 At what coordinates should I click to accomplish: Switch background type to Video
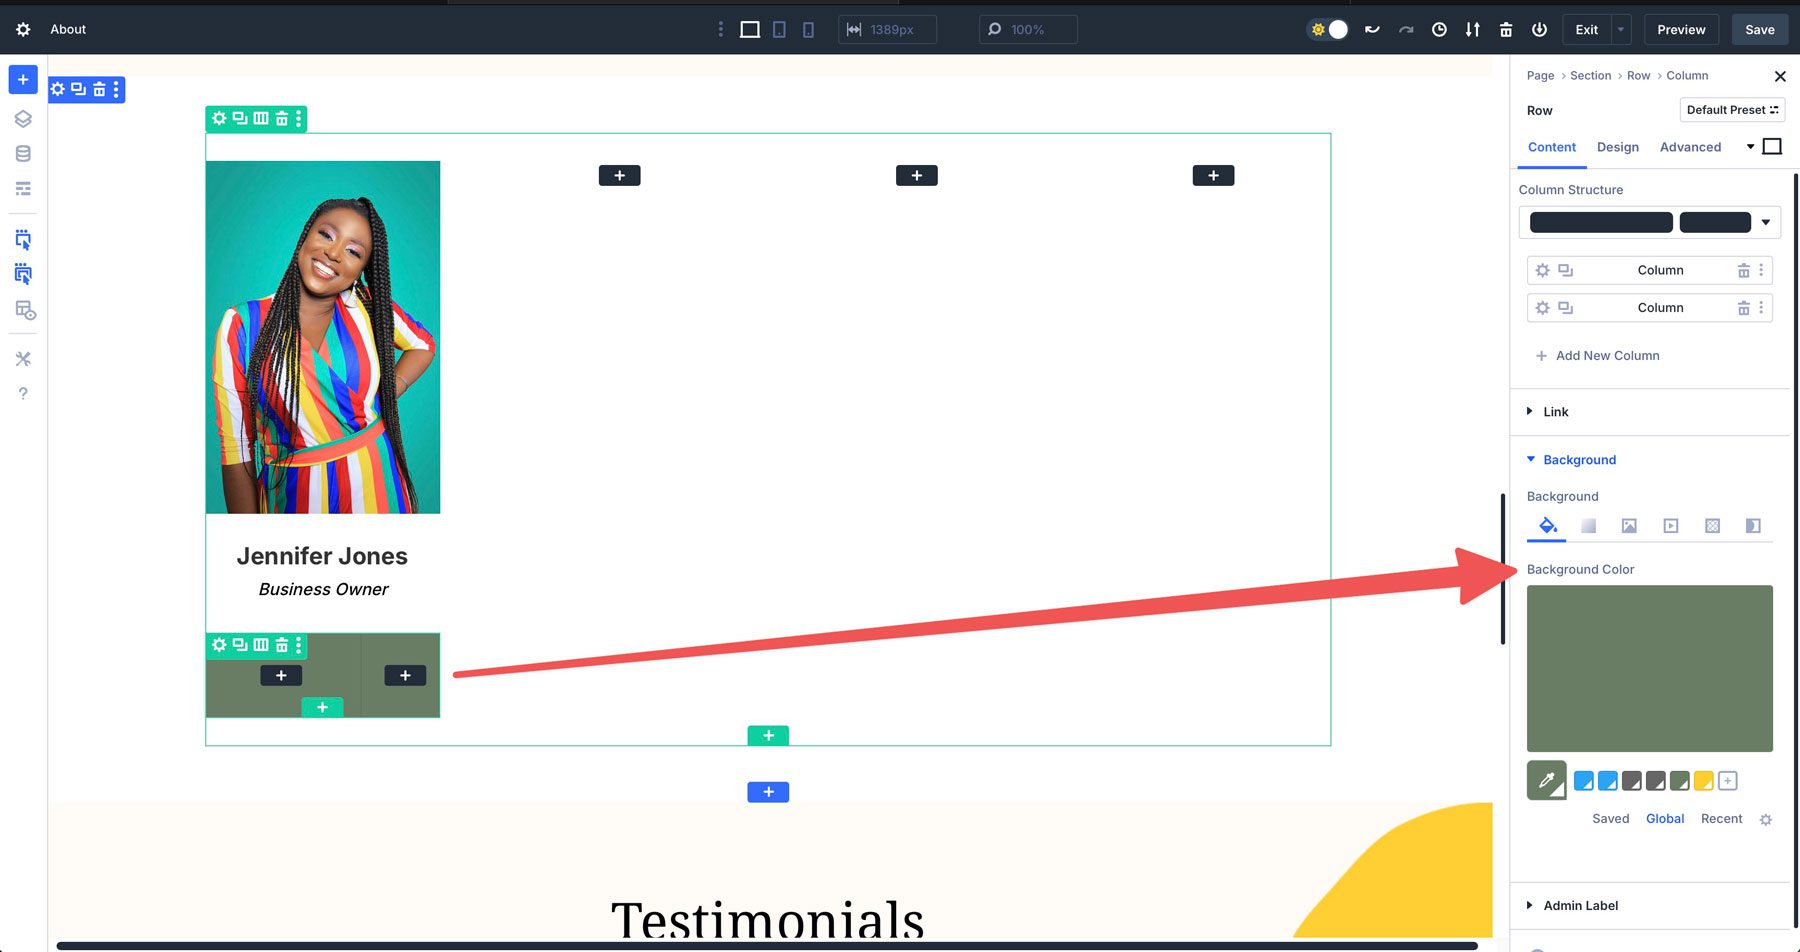pyautogui.click(x=1671, y=525)
